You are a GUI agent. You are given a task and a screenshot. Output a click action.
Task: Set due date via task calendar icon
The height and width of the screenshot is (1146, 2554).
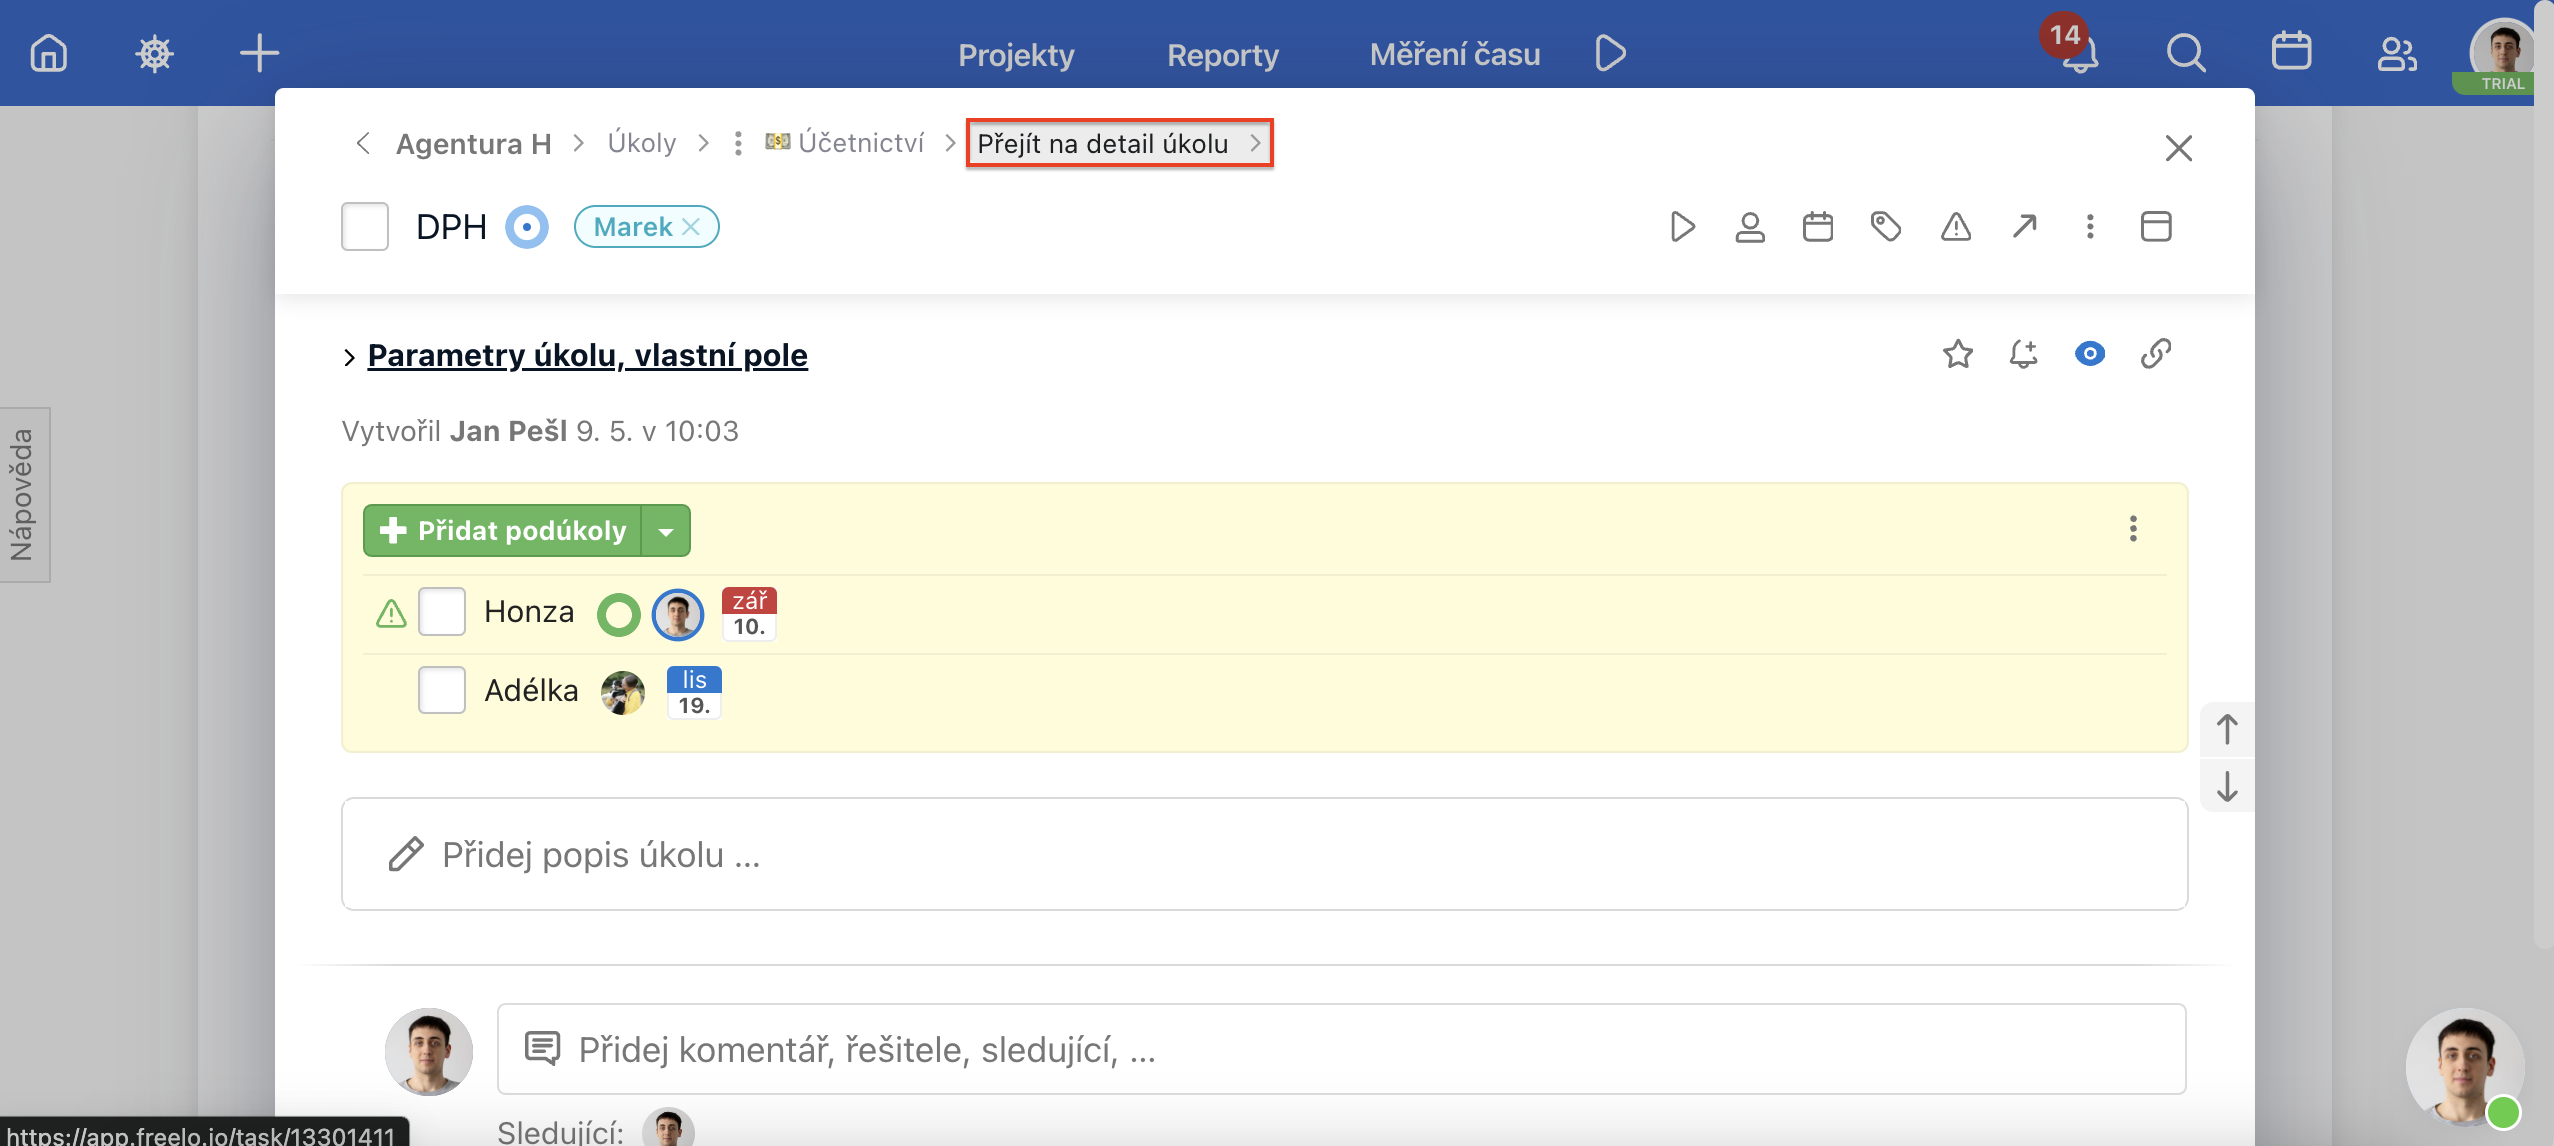click(1817, 227)
